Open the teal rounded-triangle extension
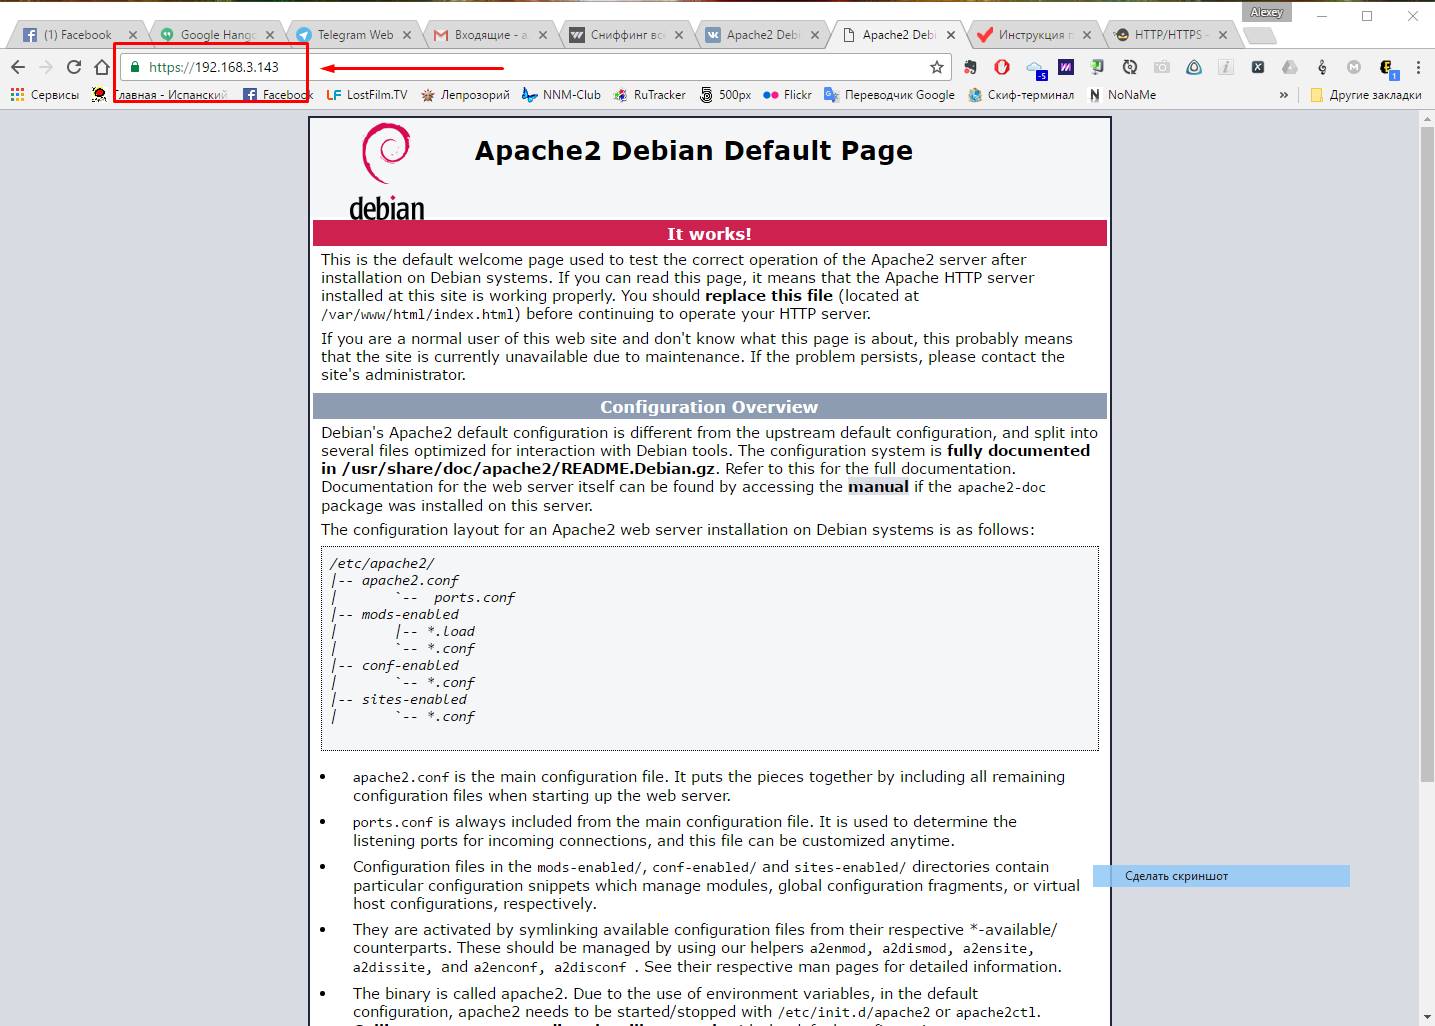The image size is (1435, 1026). tap(1194, 67)
